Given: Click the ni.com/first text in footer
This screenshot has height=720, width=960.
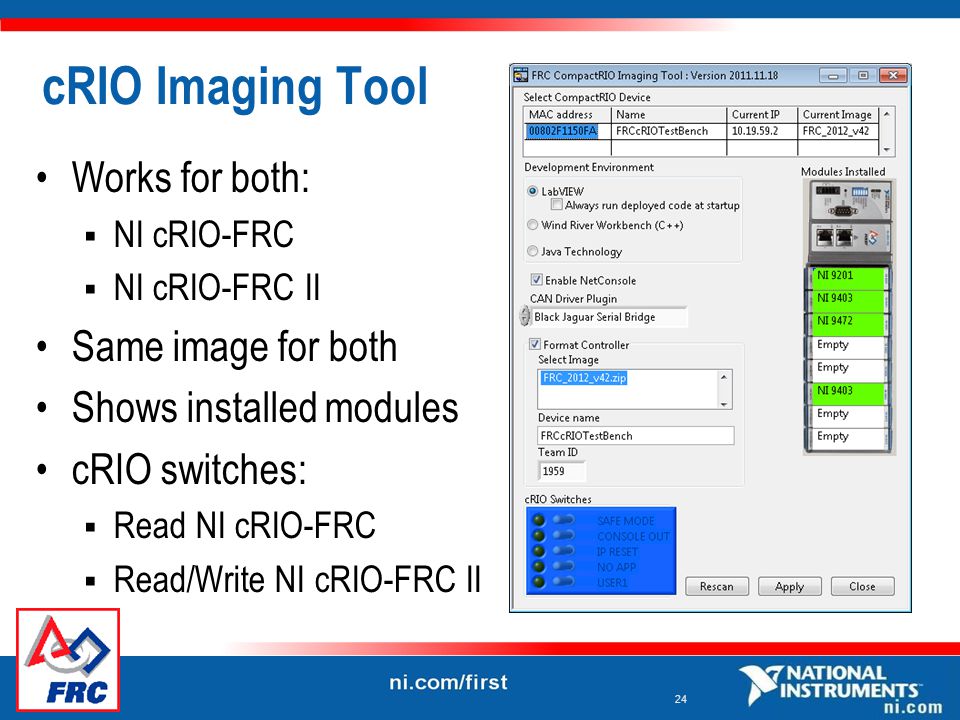Looking at the screenshot, I should (x=448, y=681).
